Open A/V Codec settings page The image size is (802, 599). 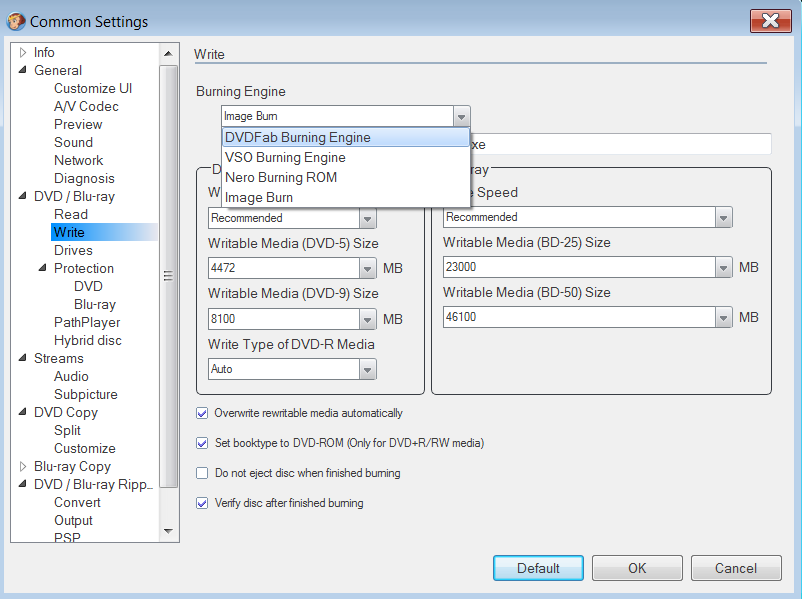pyautogui.click(x=86, y=106)
